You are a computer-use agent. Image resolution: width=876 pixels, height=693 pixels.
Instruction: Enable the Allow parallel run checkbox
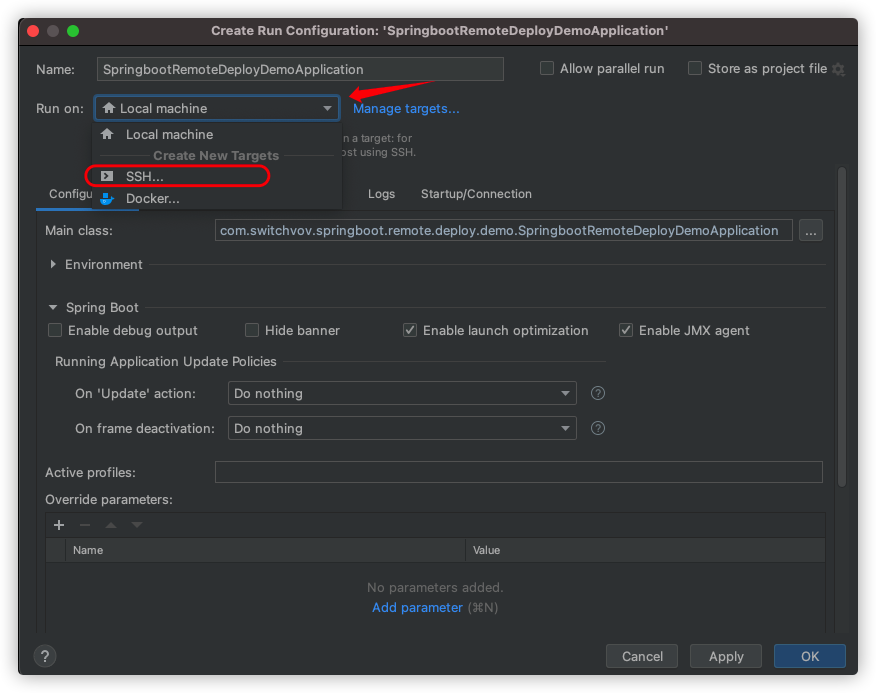547,69
